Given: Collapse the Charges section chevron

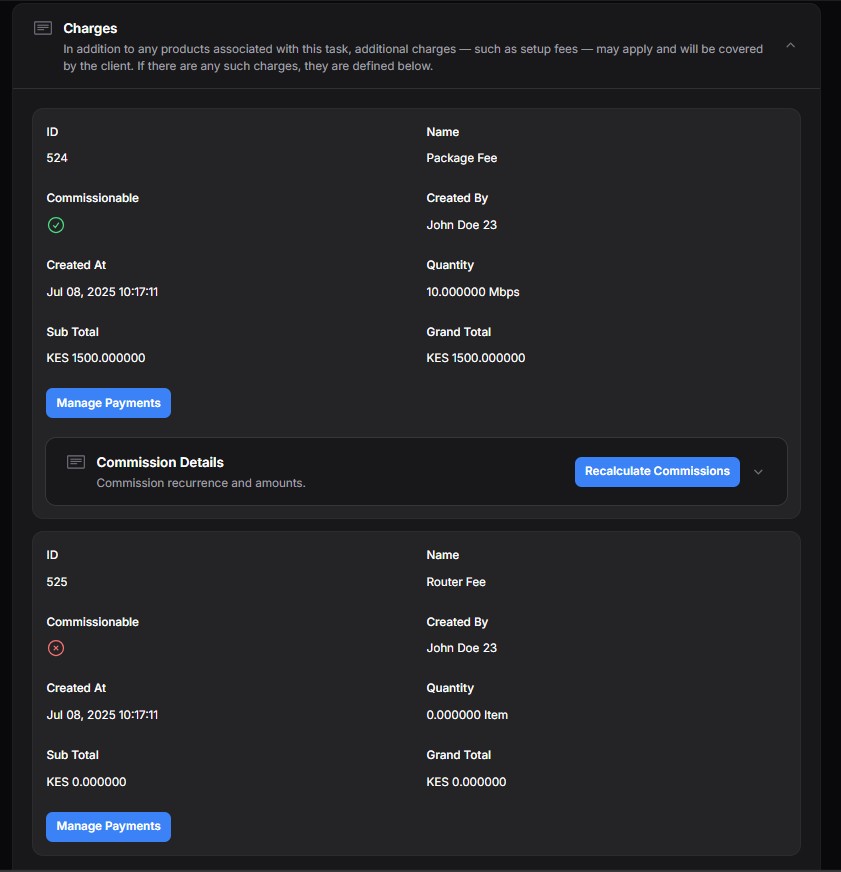Looking at the screenshot, I should click(x=790, y=46).
